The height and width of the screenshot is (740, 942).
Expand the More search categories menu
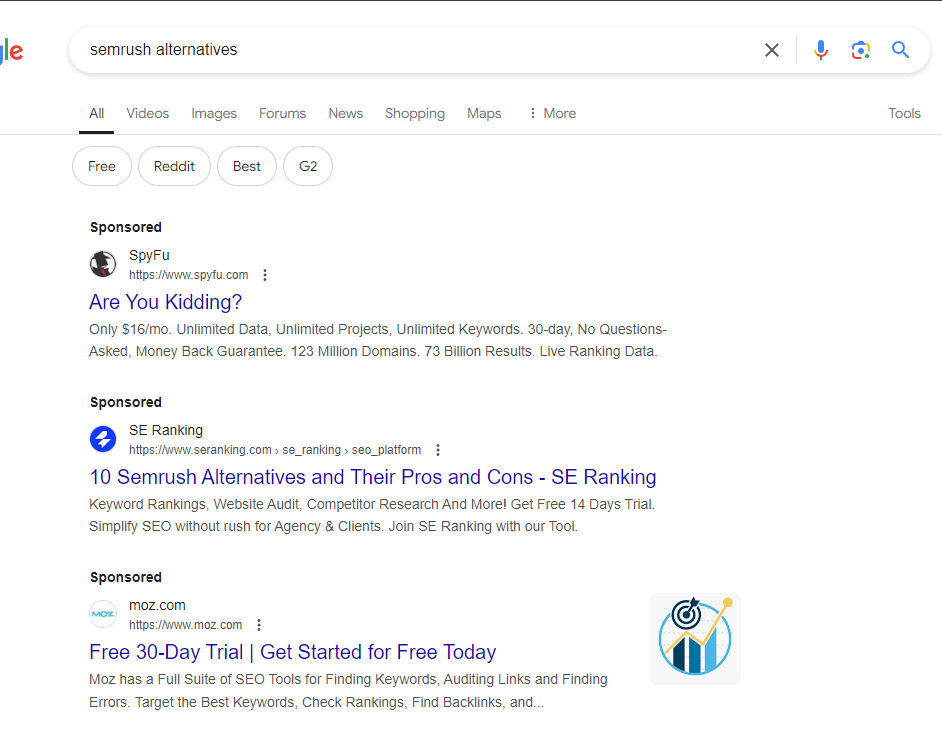coord(552,114)
